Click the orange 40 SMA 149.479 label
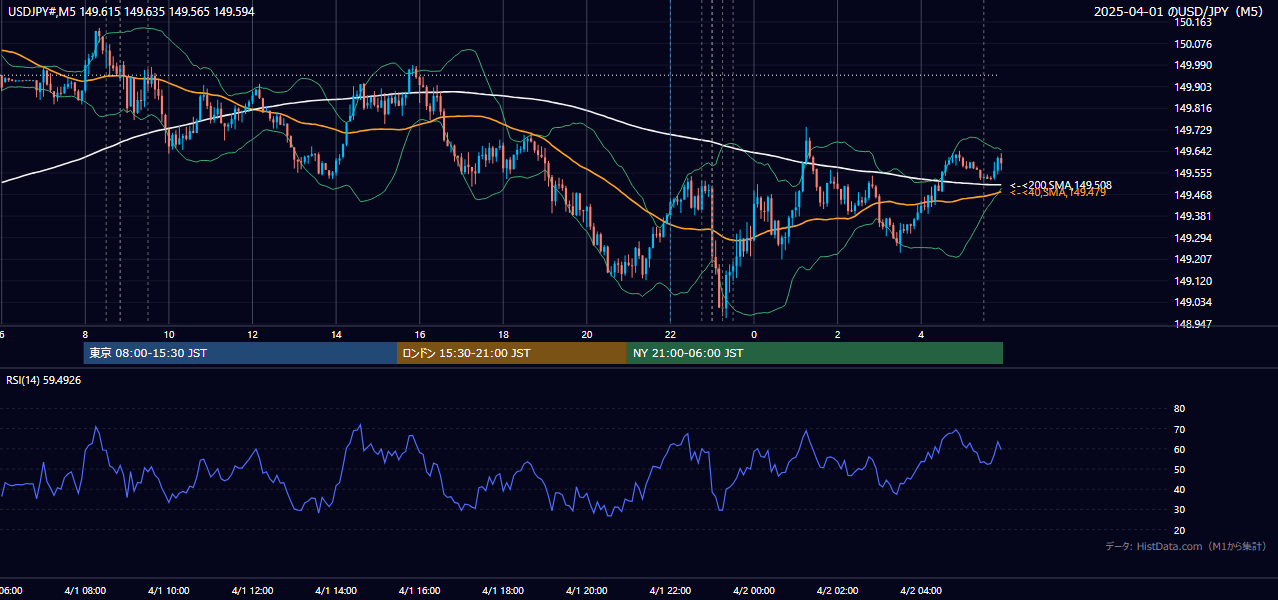The image size is (1278, 600). click(1058, 192)
